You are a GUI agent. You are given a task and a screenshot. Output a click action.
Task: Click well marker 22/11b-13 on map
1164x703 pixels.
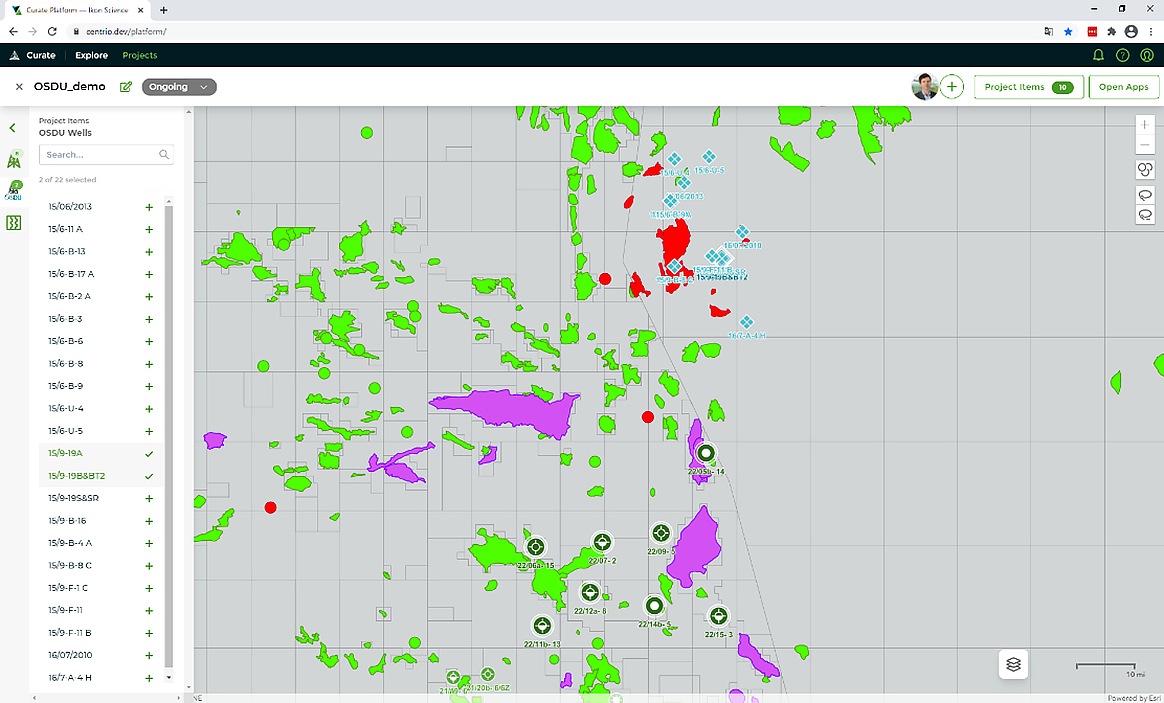click(542, 626)
